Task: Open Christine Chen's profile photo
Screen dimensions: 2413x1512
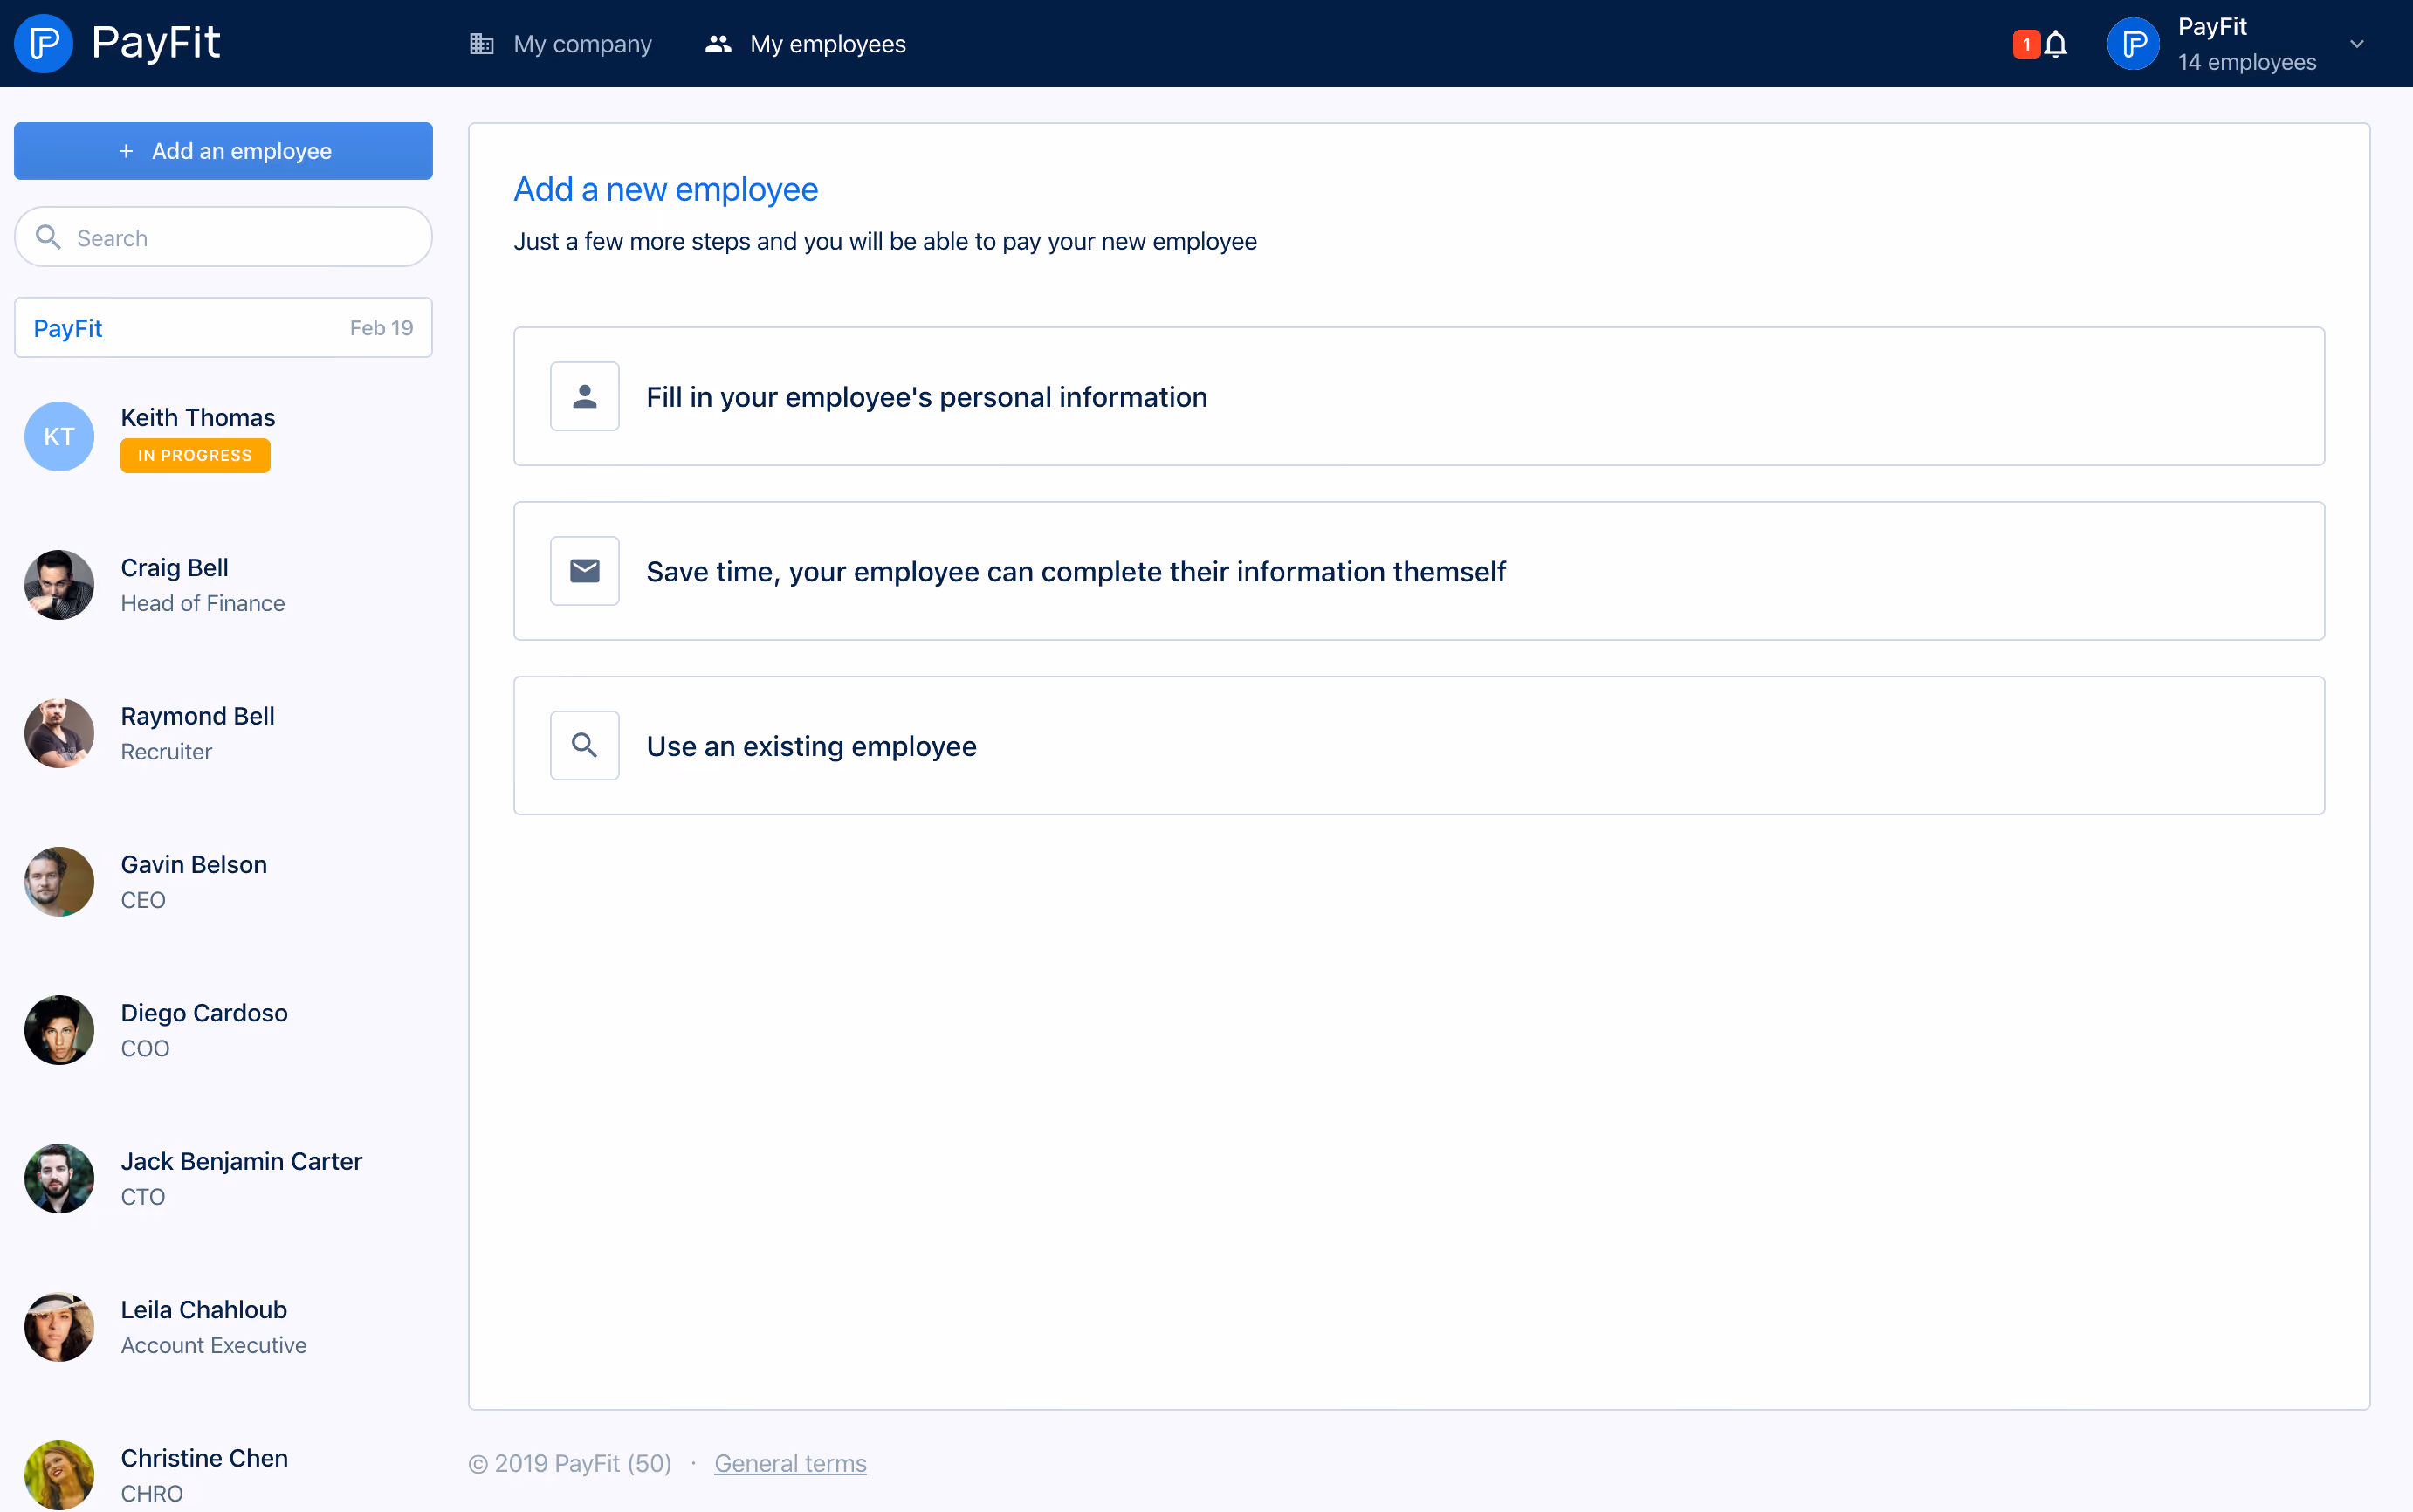Action: click(59, 1475)
